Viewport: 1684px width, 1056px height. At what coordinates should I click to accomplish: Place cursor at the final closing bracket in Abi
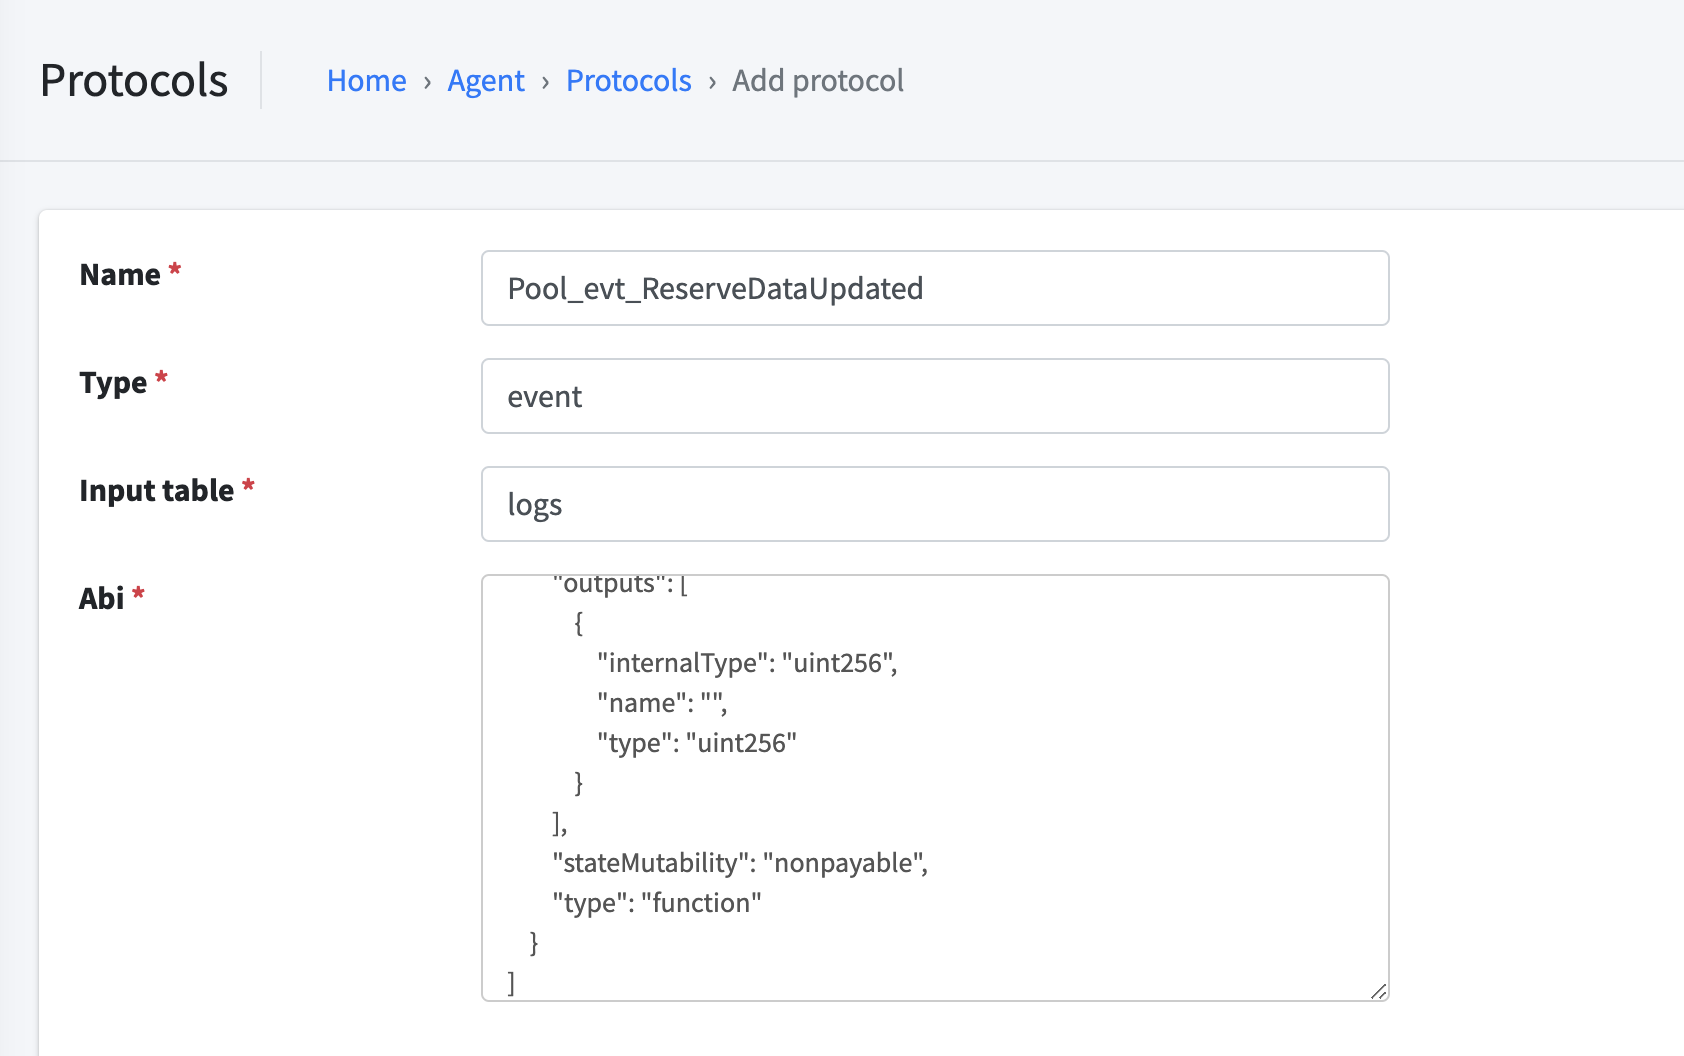point(511,983)
